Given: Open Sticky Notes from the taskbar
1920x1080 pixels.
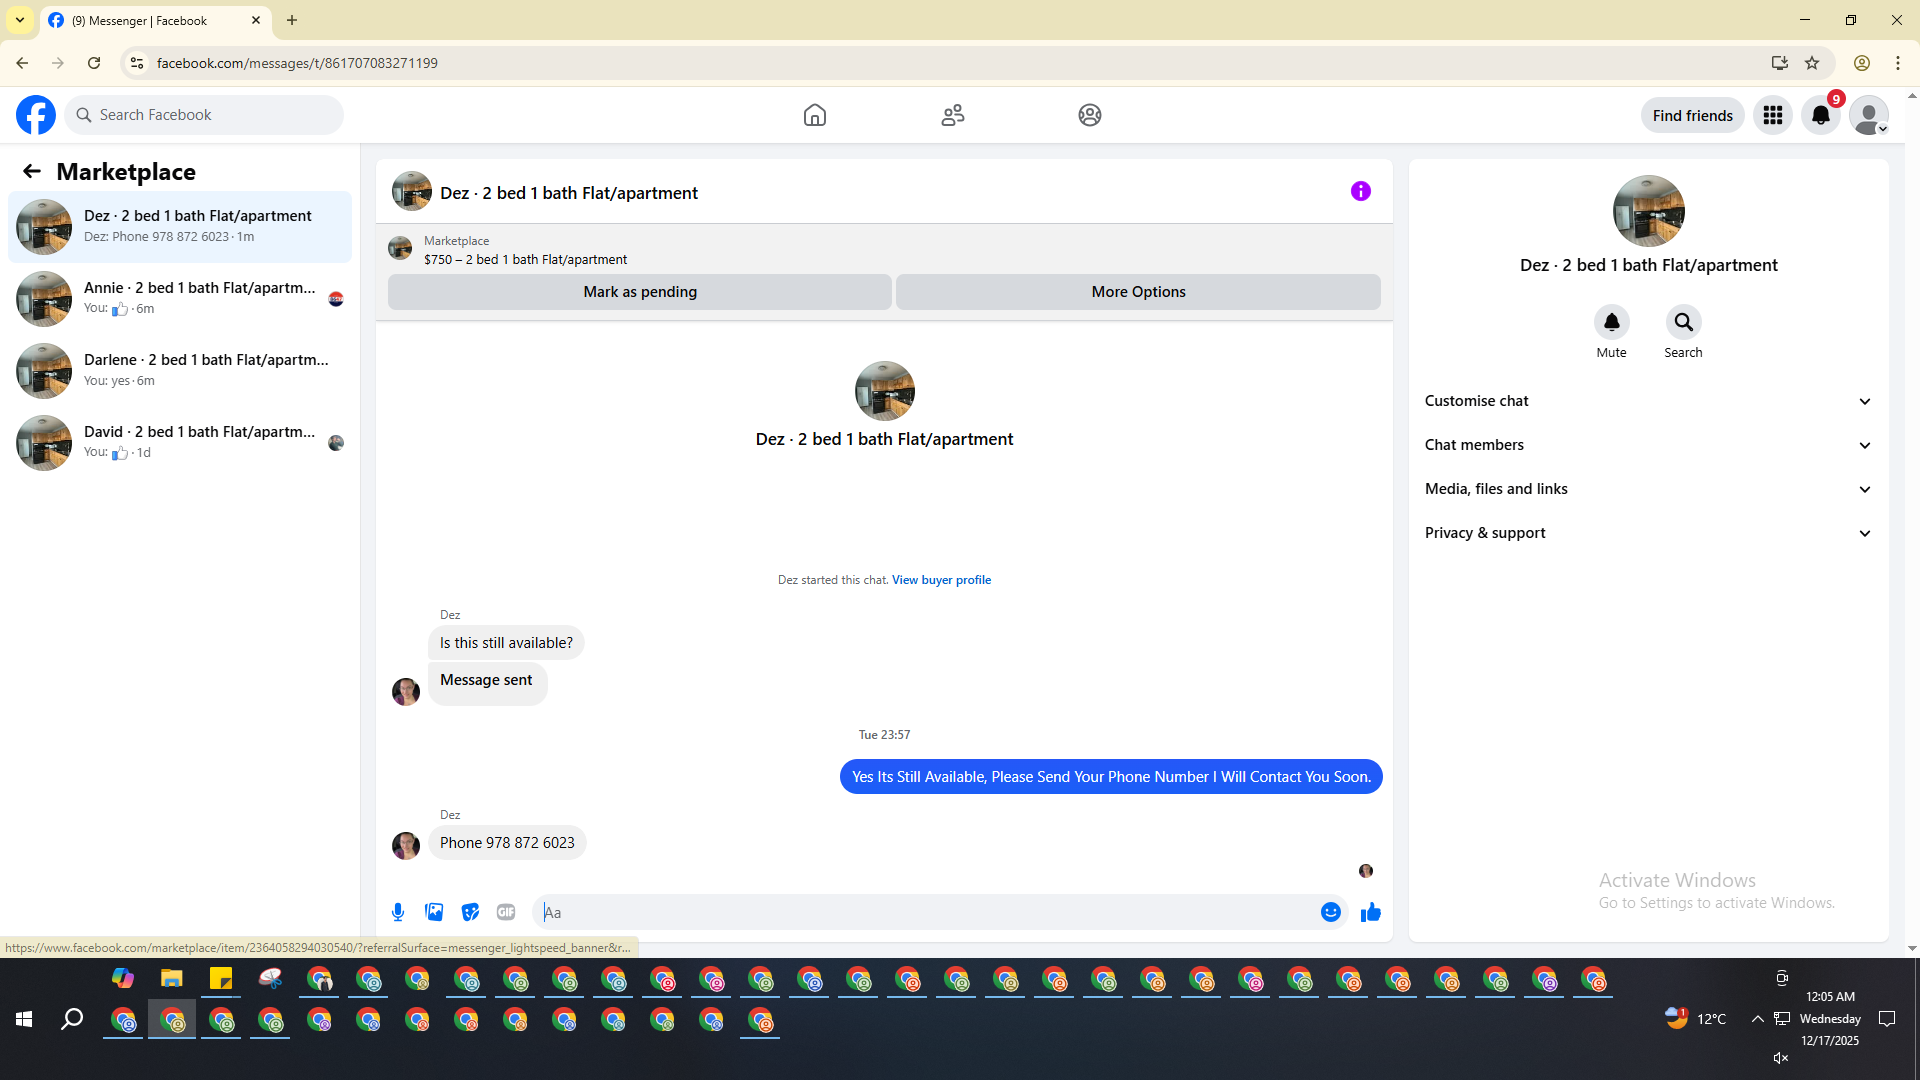Looking at the screenshot, I should click(221, 978).
